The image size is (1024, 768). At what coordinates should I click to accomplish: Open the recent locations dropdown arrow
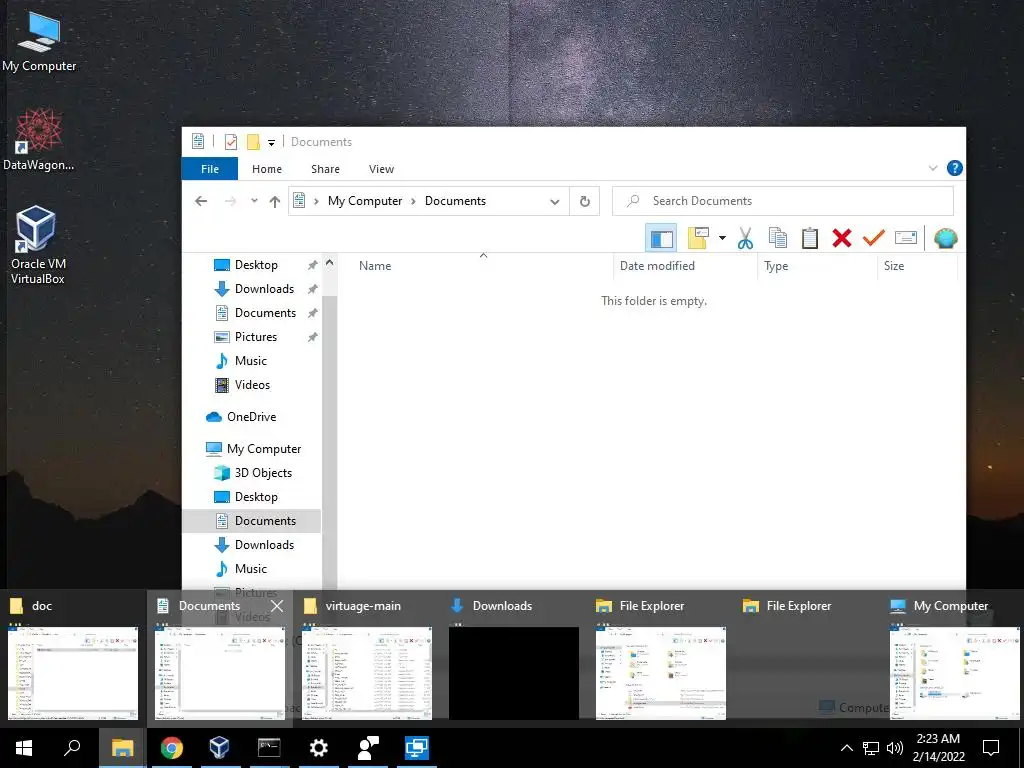tap(254, 201)
